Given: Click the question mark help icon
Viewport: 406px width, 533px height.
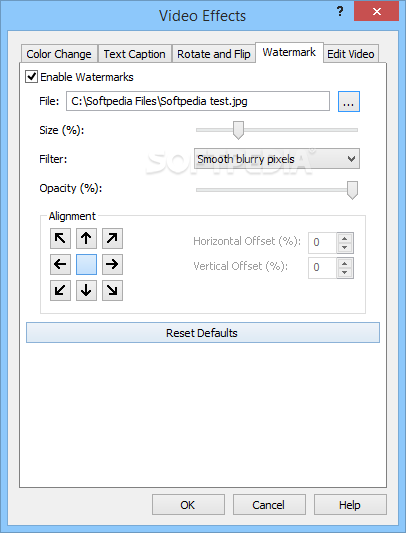Looking at the screenshot, I should click(x=340, y=12).
